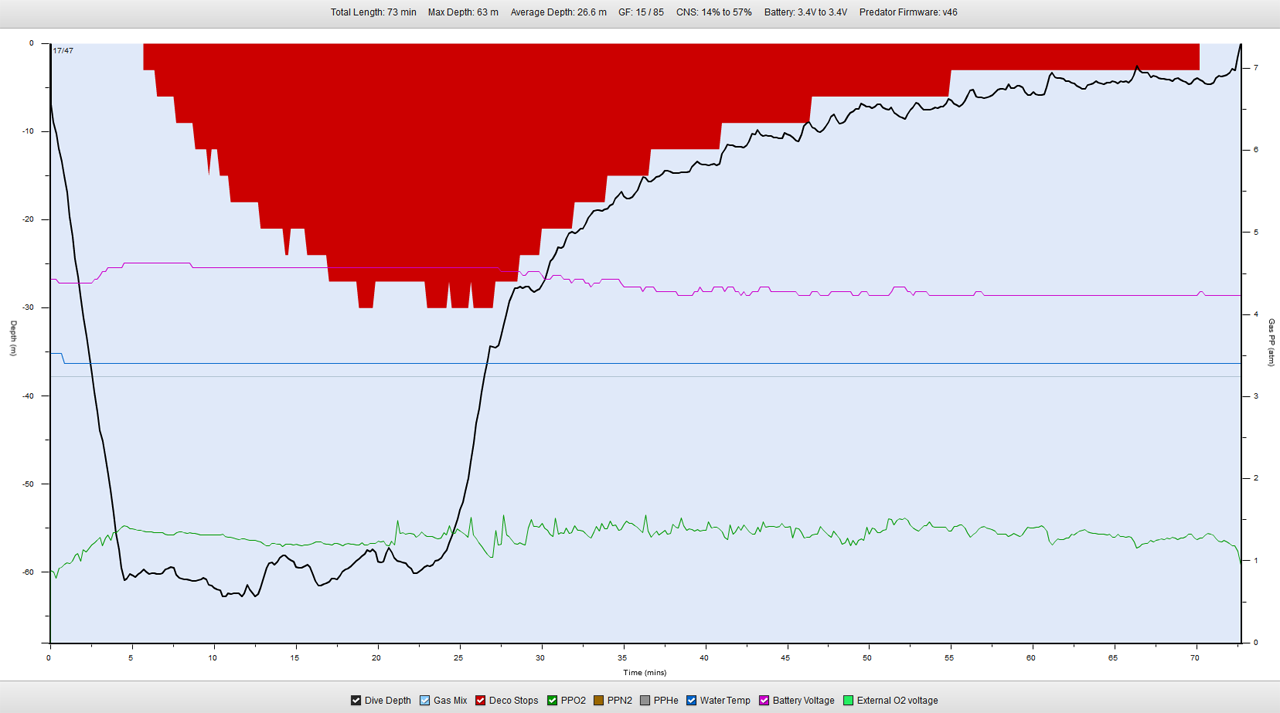Click the Battery 3.4V to 3.4V text
1280x713 pixels.
[x=805, y=12]
